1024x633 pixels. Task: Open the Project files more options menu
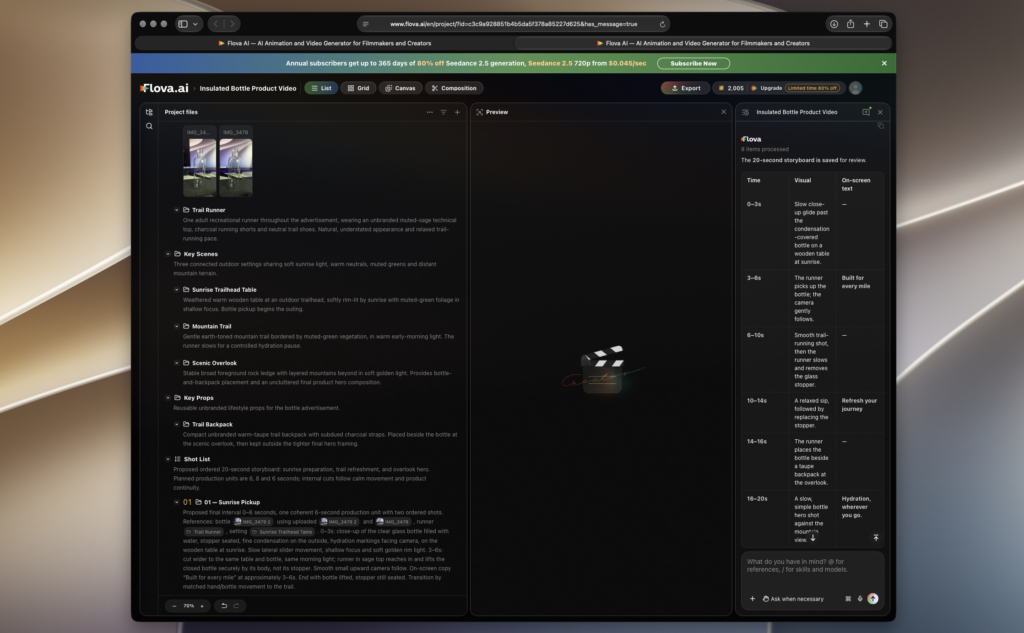[429, 112]
